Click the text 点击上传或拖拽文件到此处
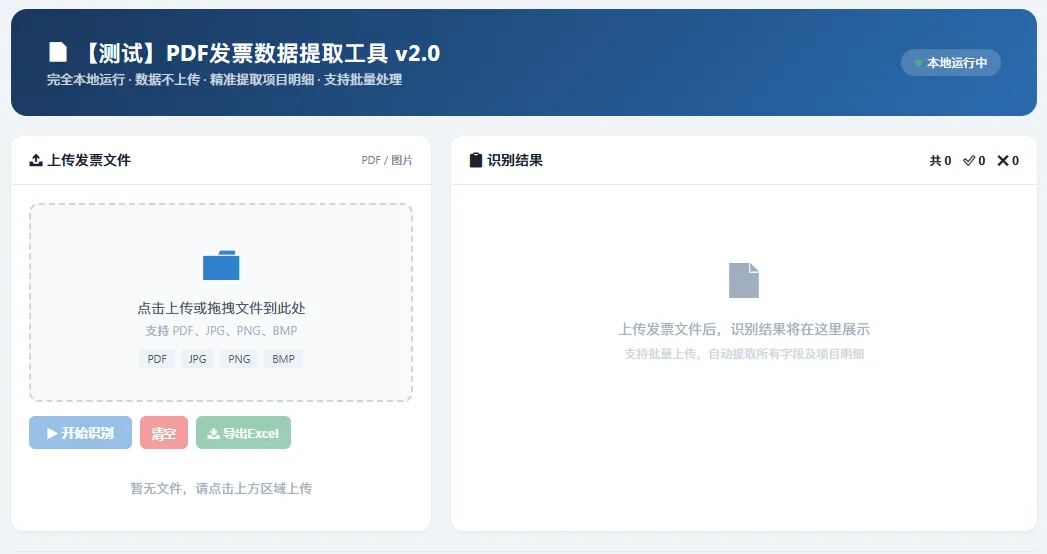 pyautogui.click(x=221, y=308)
